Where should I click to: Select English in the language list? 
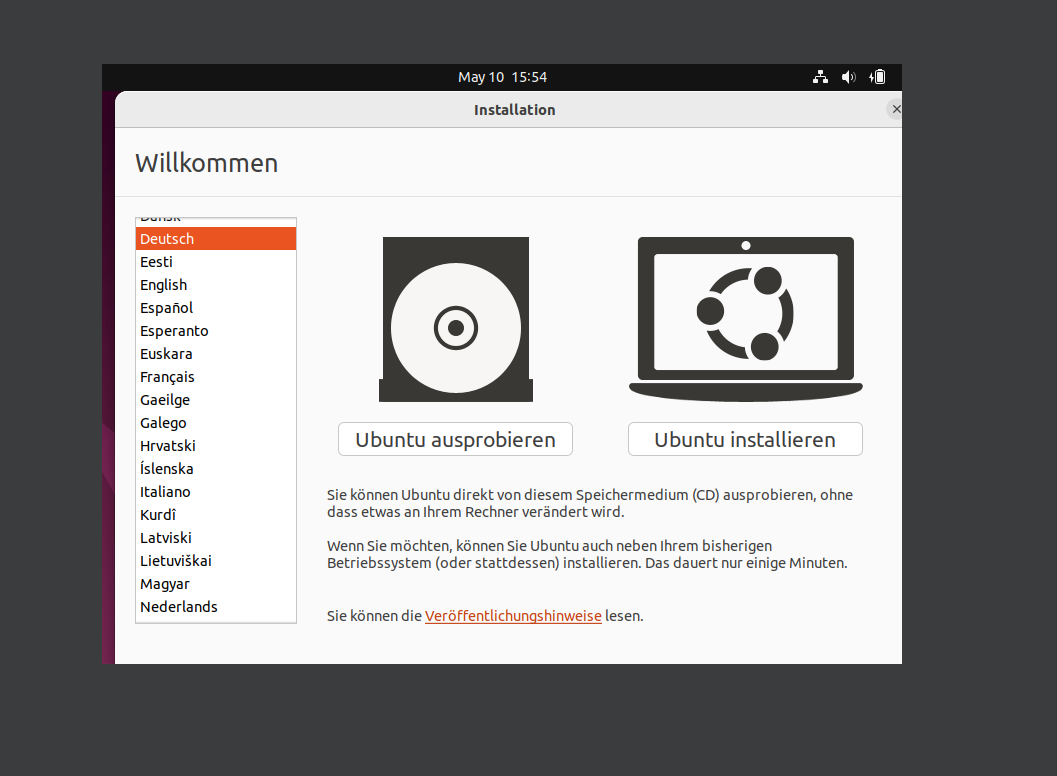click(216, 285)
